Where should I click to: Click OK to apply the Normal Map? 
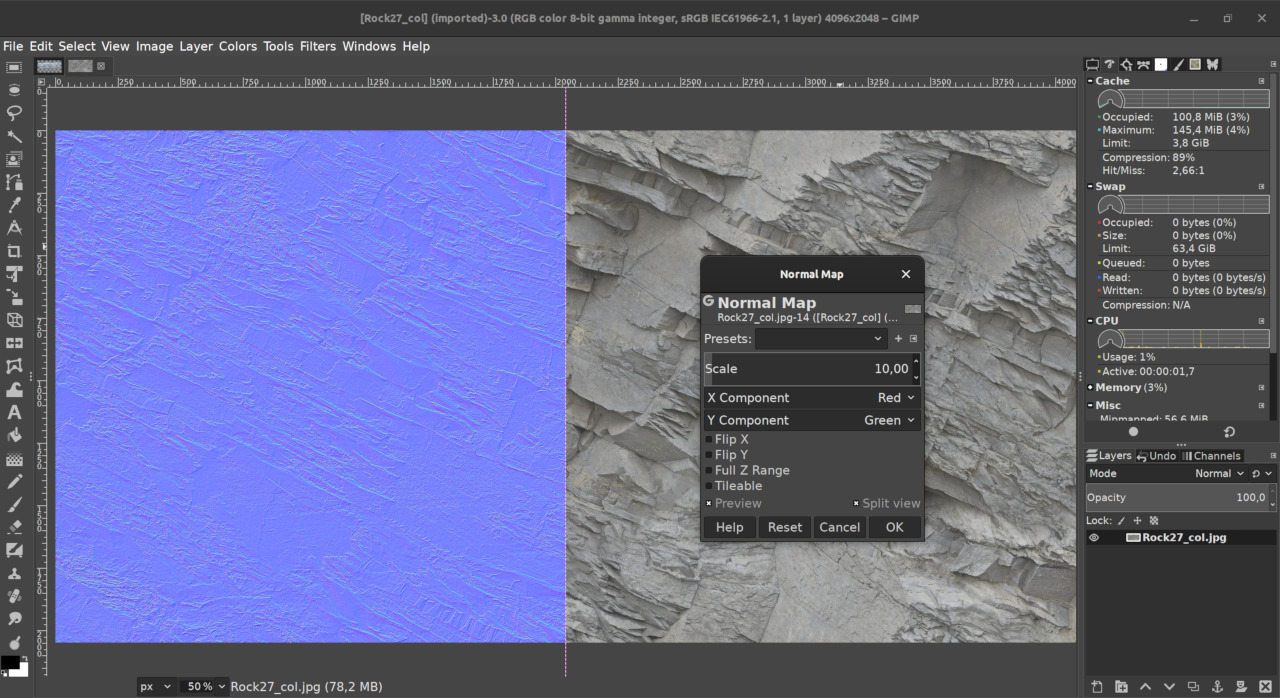click(x=893, y=527)
